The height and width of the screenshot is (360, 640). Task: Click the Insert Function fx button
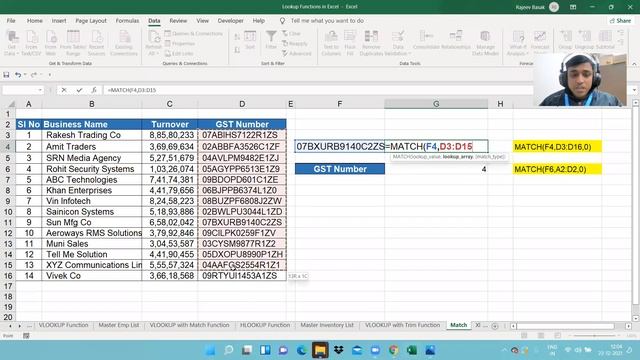94,90
